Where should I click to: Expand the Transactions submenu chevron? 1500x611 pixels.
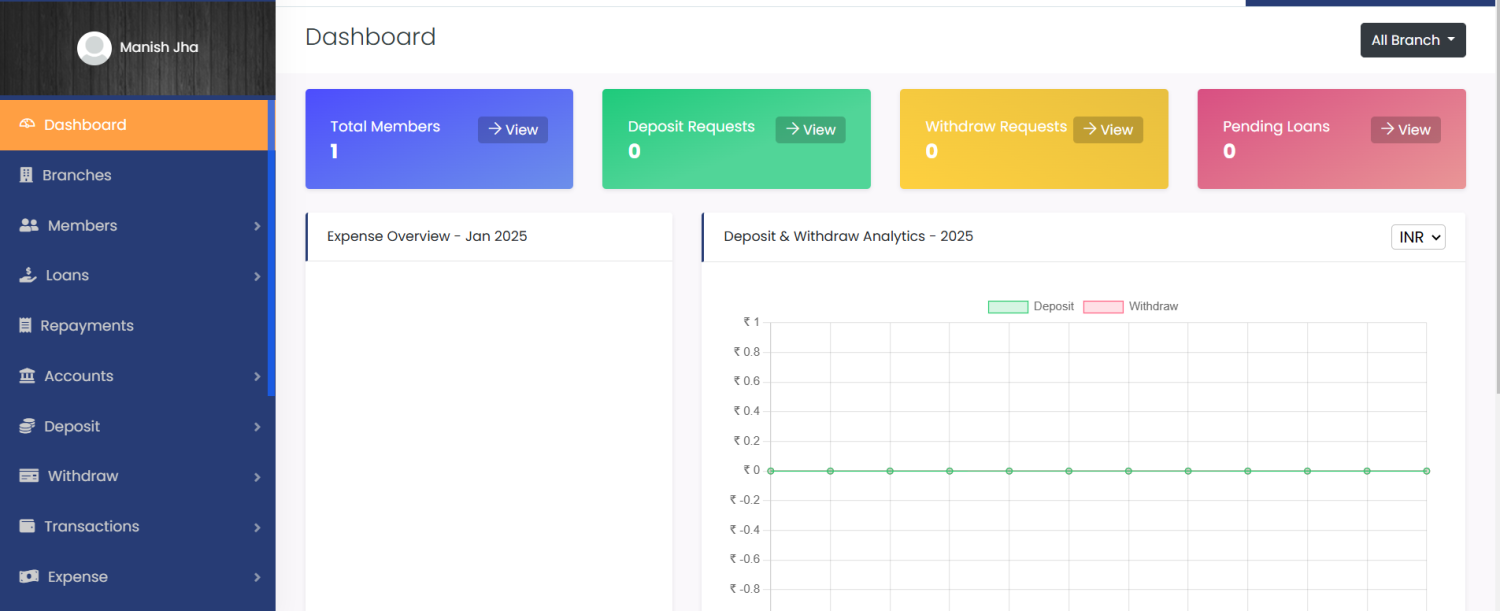pyautogui.click(x=257, y=527)
